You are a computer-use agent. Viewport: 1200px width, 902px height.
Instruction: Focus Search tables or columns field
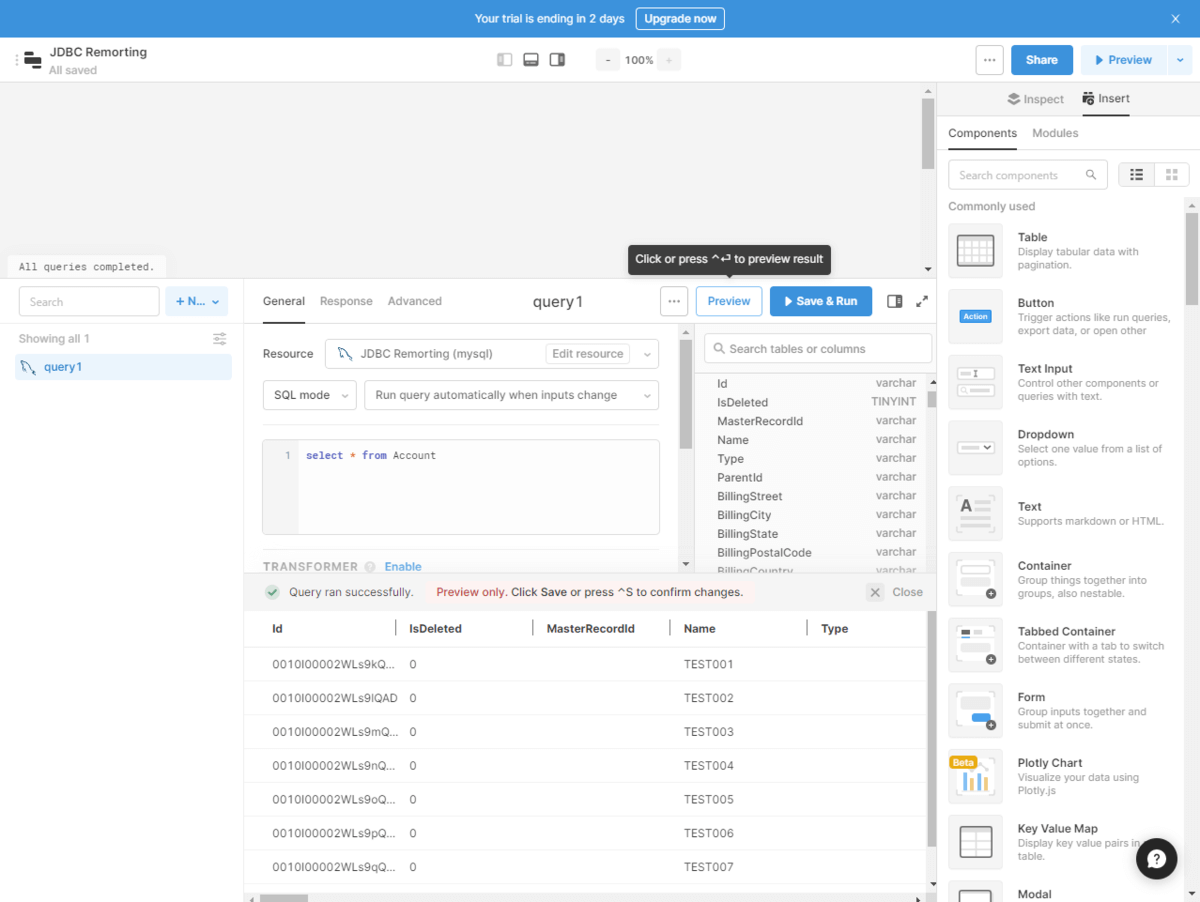[x=818, y=349]
